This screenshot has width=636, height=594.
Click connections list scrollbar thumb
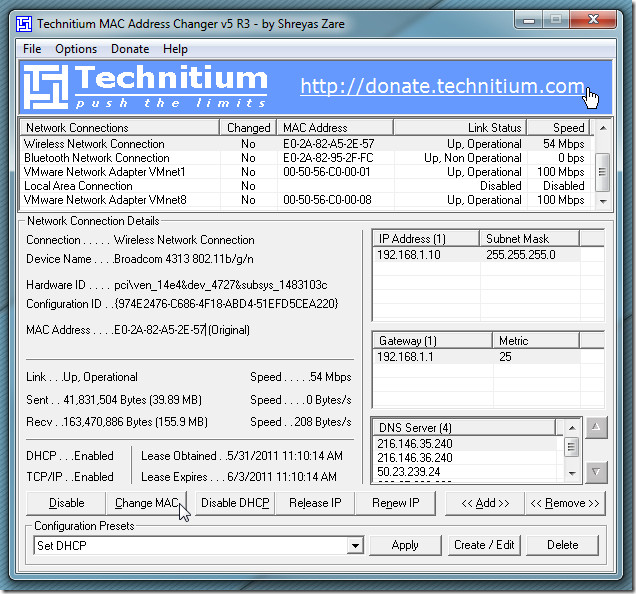[x=602, y=172]
